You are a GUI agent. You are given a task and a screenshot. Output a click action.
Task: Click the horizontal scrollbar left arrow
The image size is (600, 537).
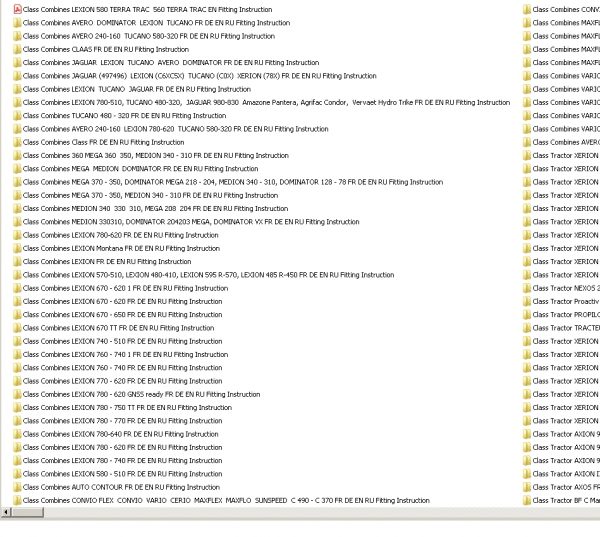click(x=6, y=512)
